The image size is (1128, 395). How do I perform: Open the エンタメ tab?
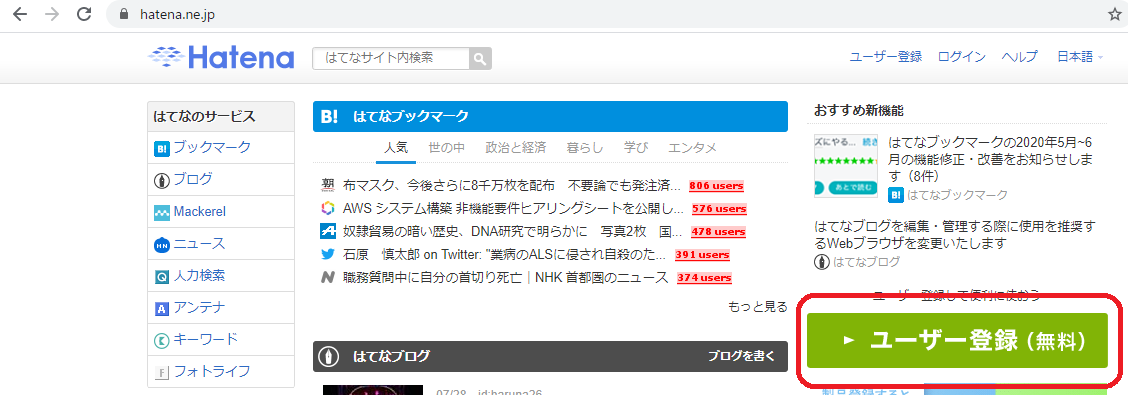692,147
